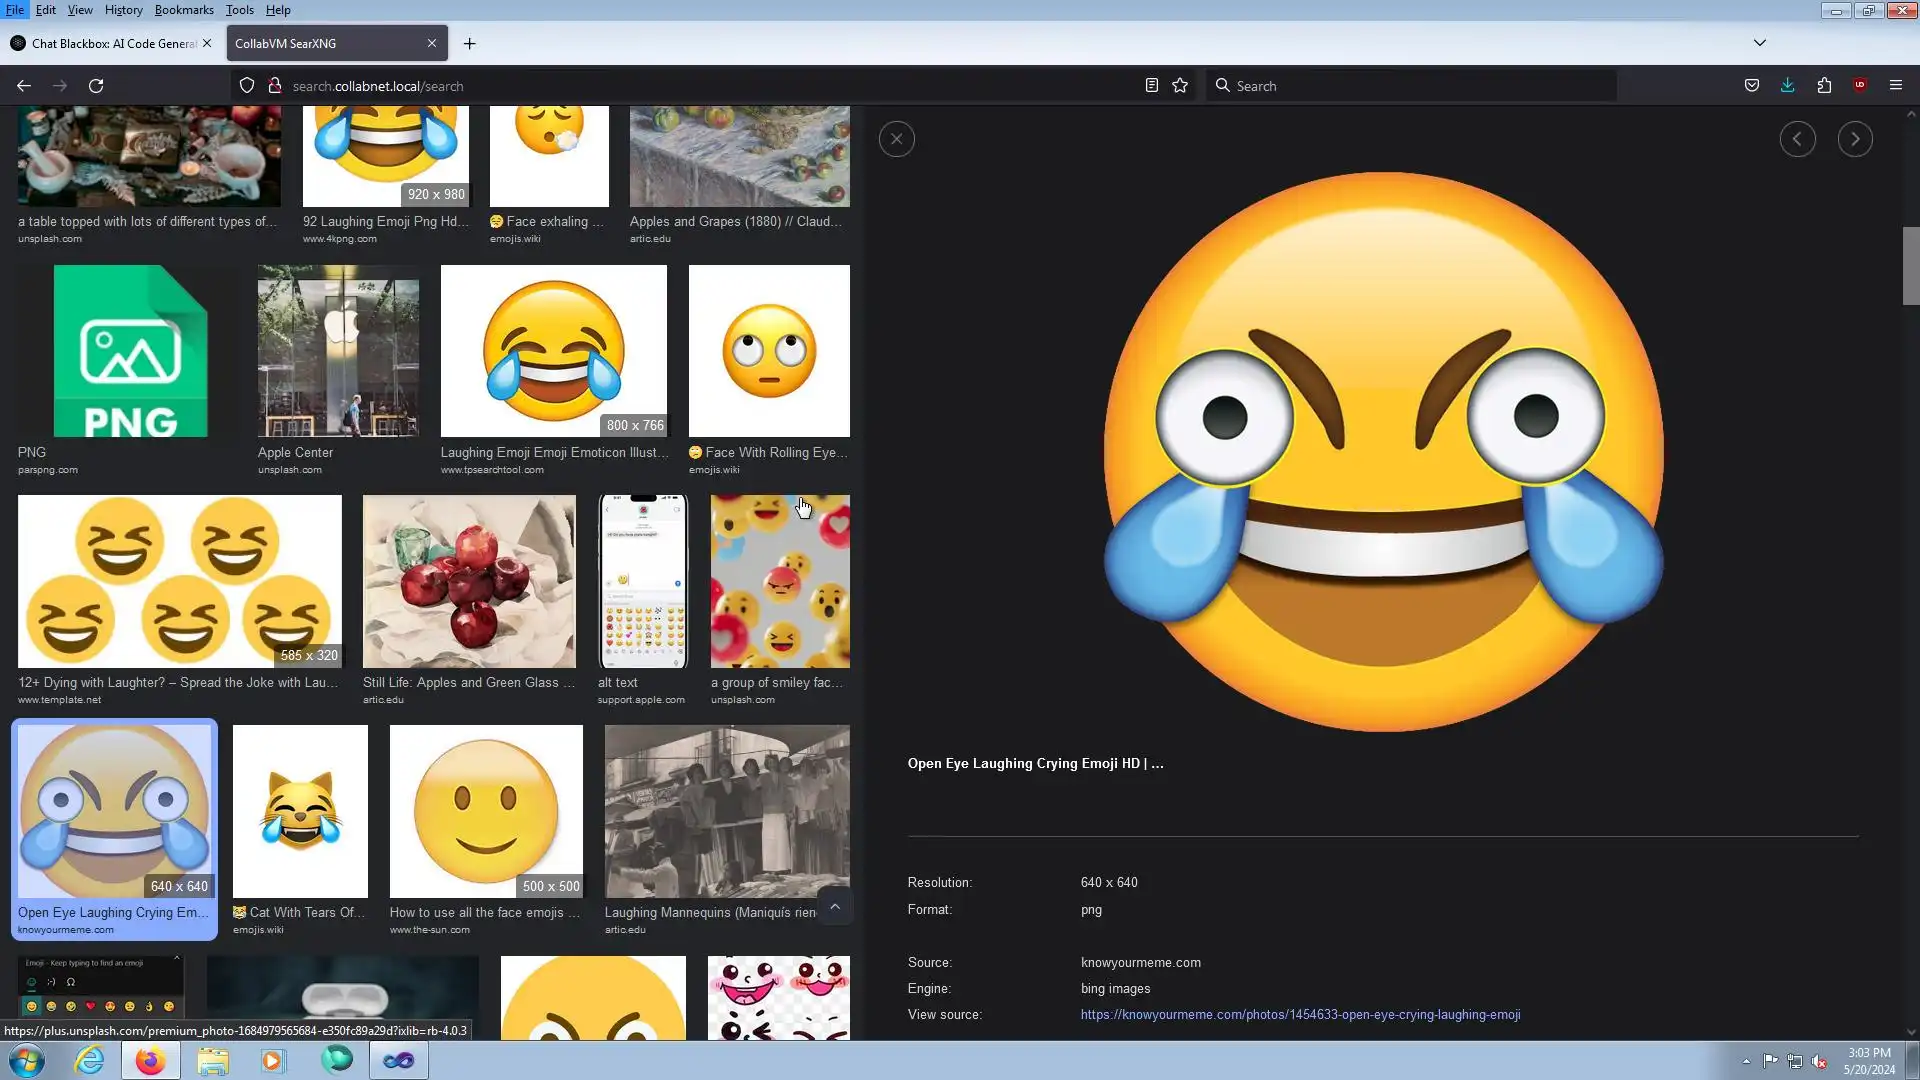
Task: Open the Bookmarks menu
Action: pos(184,10)
